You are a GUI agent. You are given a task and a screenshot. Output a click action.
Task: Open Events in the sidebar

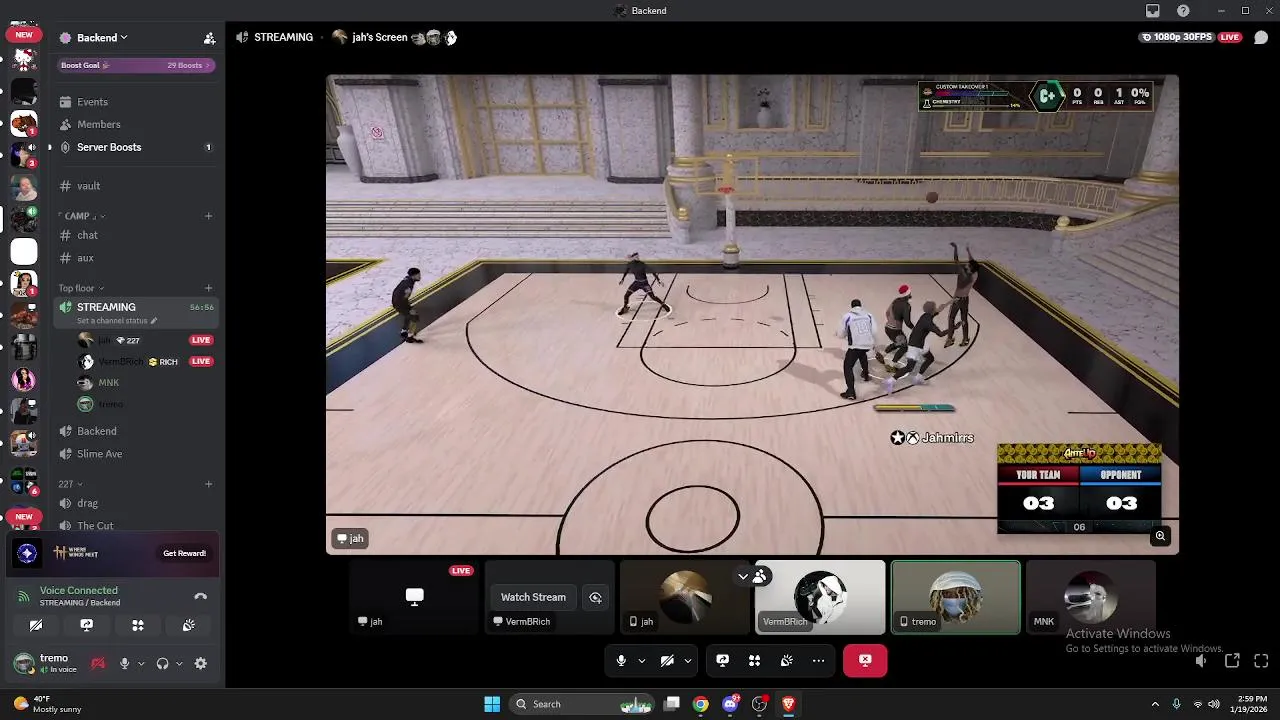tap(135, 102)
